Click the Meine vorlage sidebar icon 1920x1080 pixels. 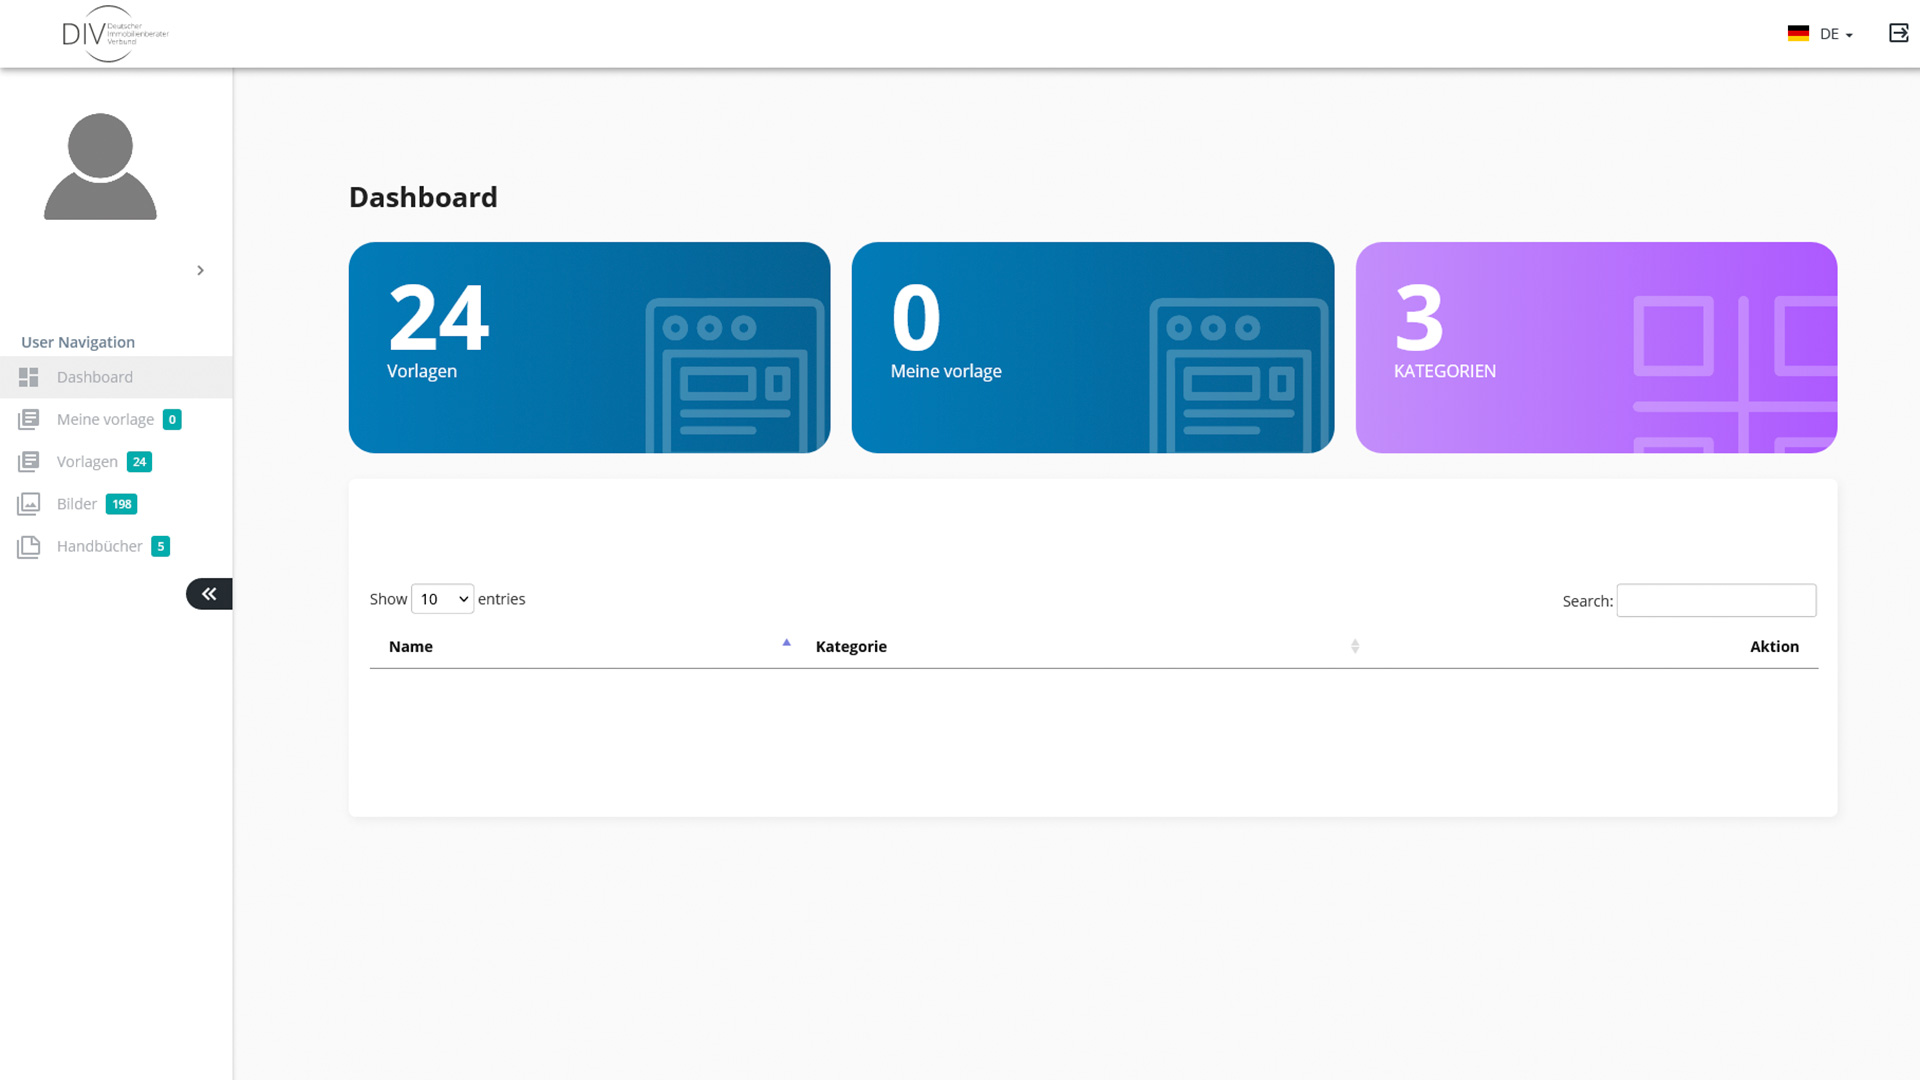pos(28,419)
